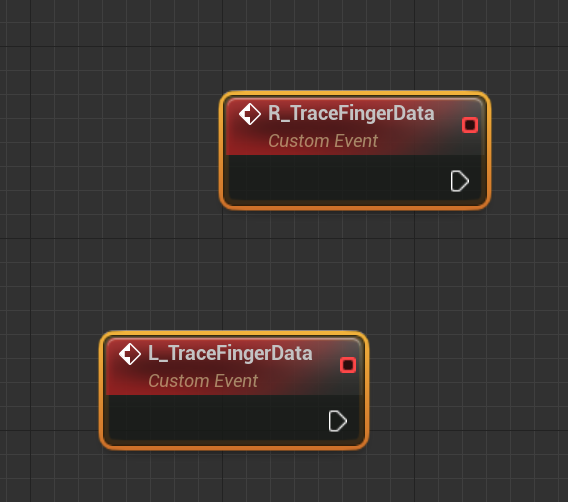Click Custom Event subtitle on R_TraceFingerData

(x=323, y=141)
